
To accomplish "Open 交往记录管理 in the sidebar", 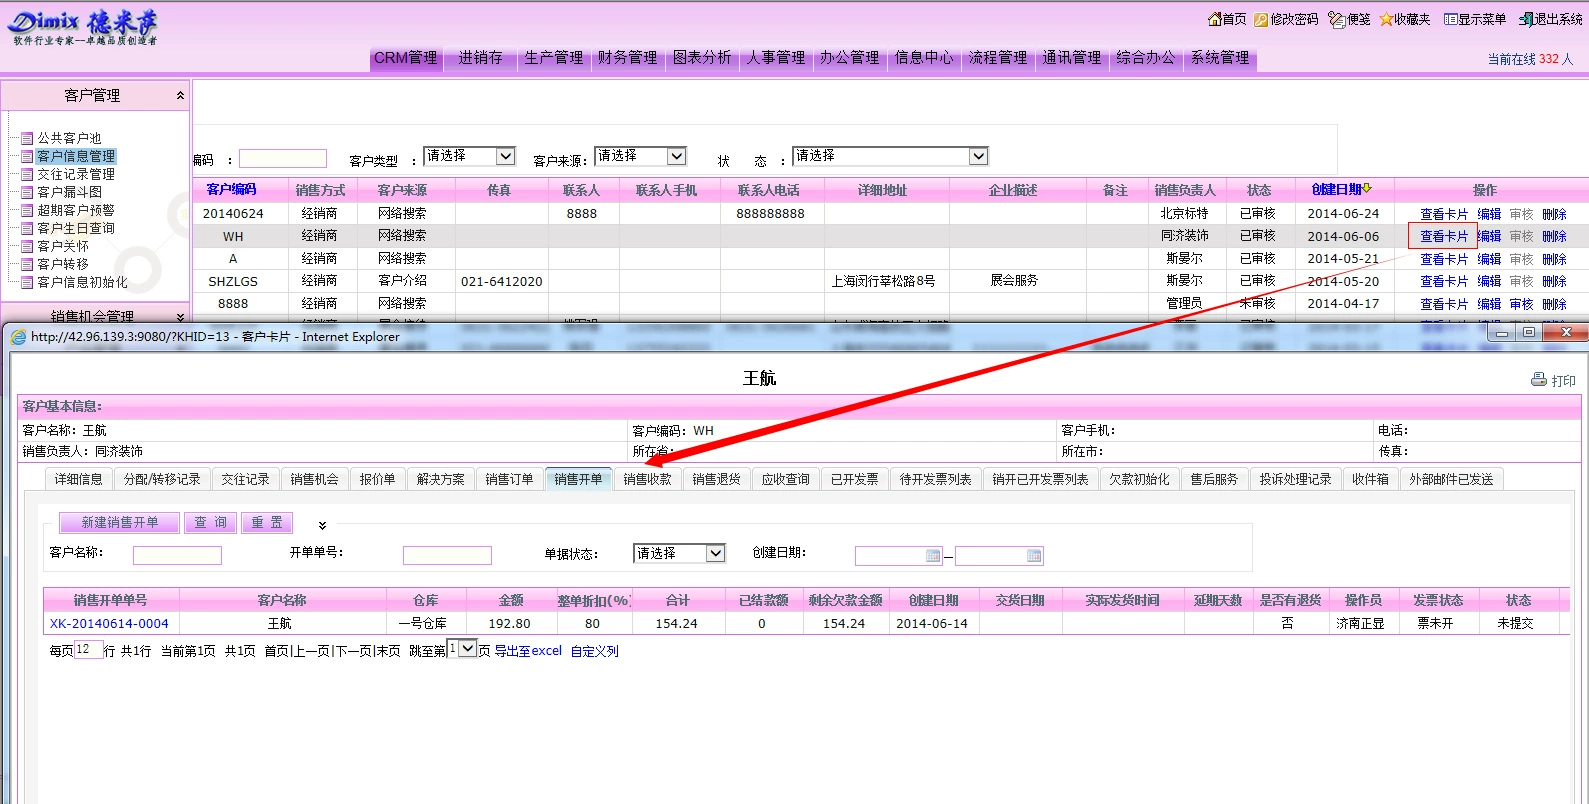I will [x=76, y=174].
